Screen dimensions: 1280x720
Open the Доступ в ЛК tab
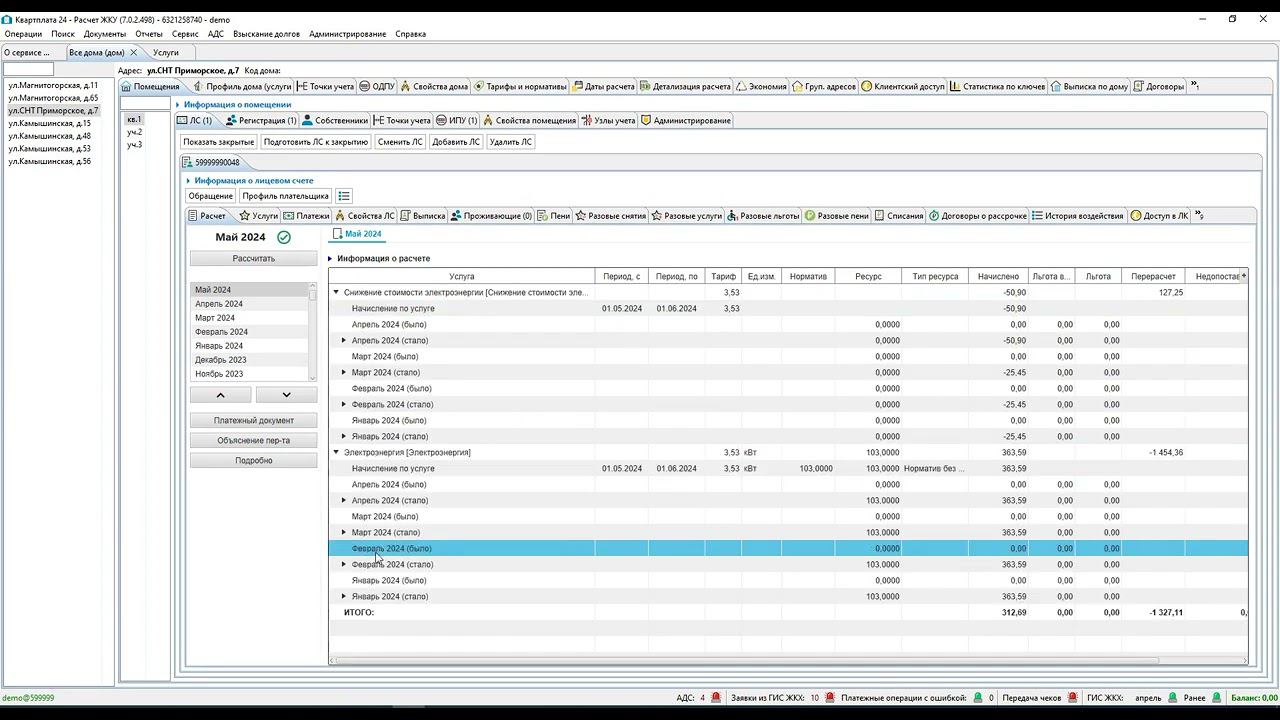[x=1160, y=215]
